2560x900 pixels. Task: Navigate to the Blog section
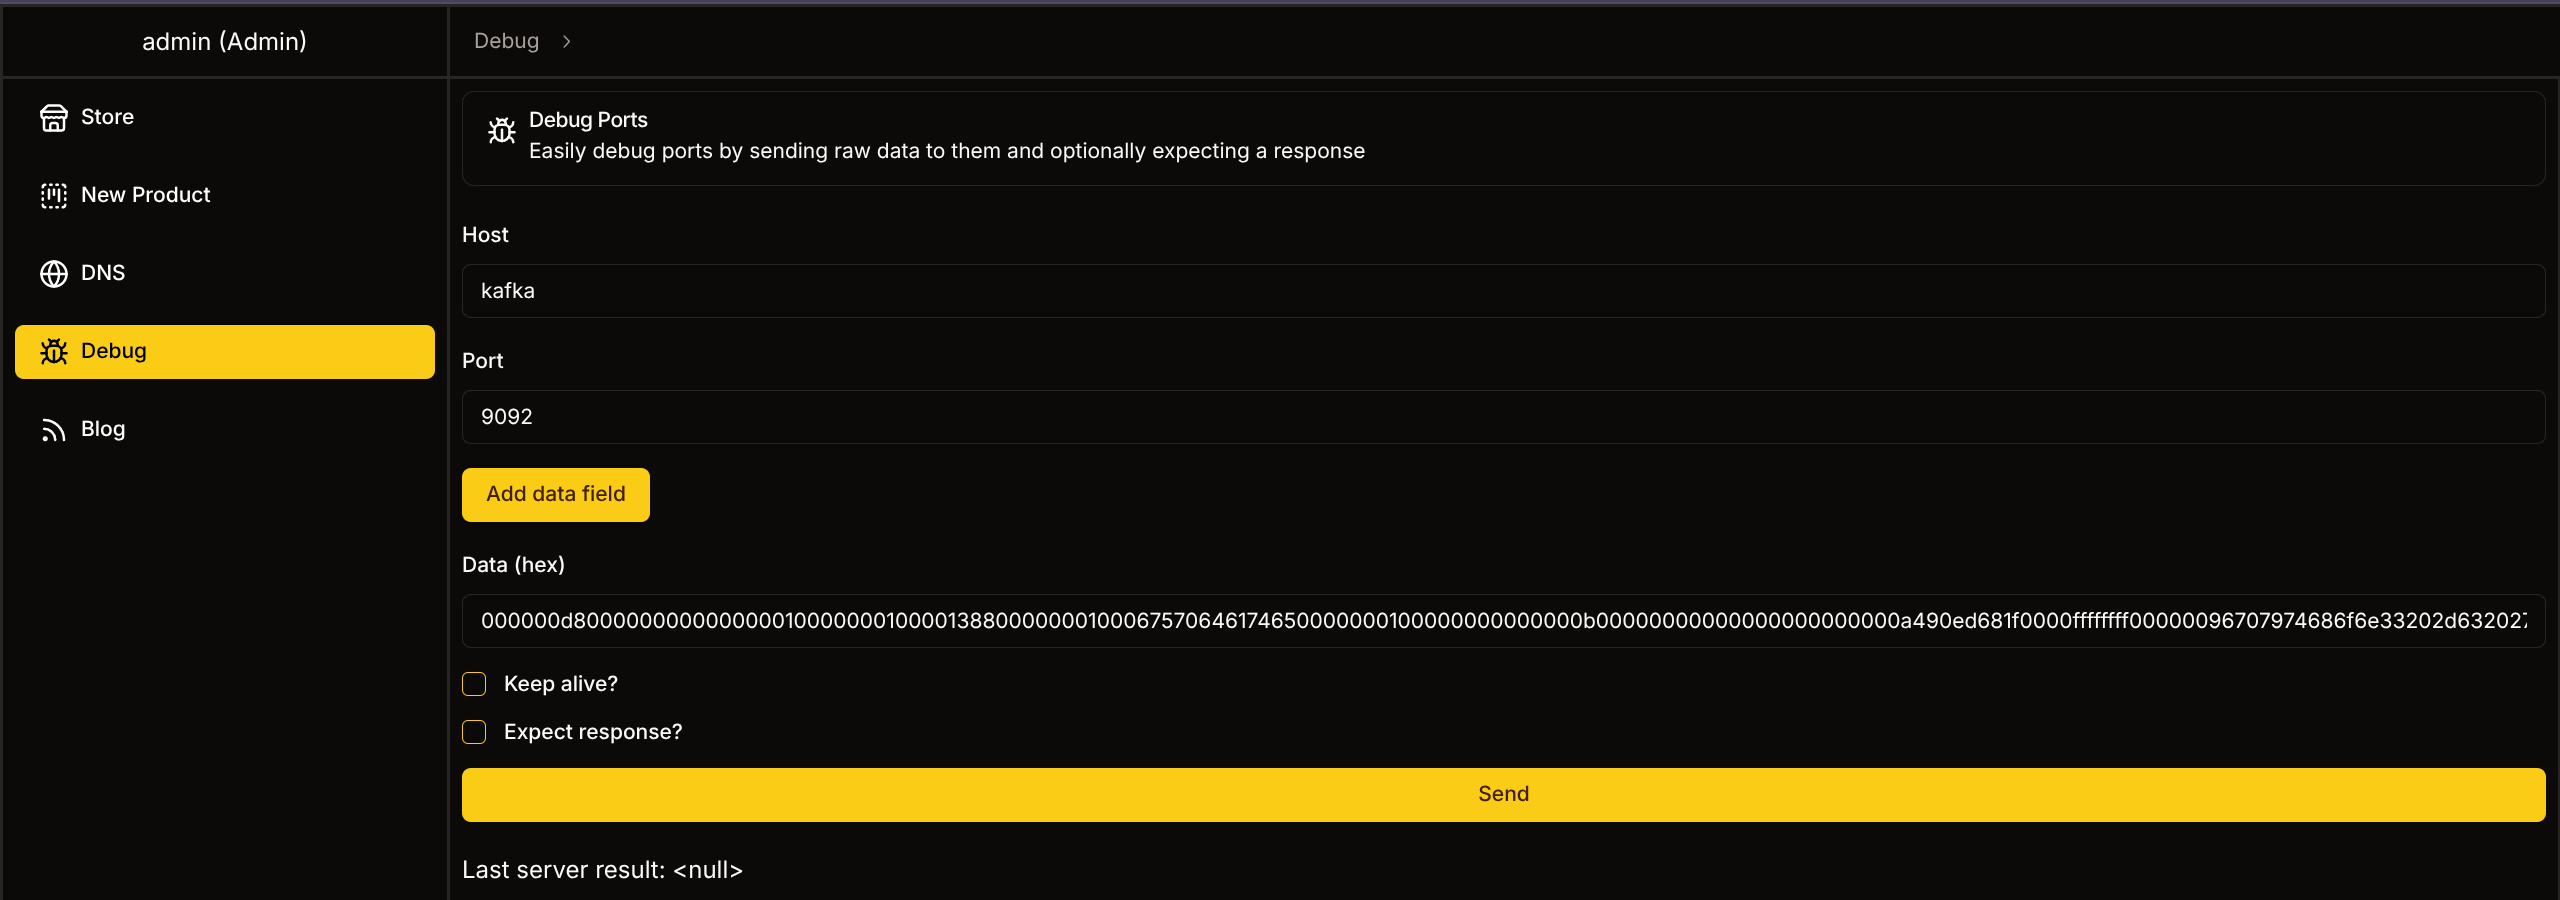pos(103,429)
